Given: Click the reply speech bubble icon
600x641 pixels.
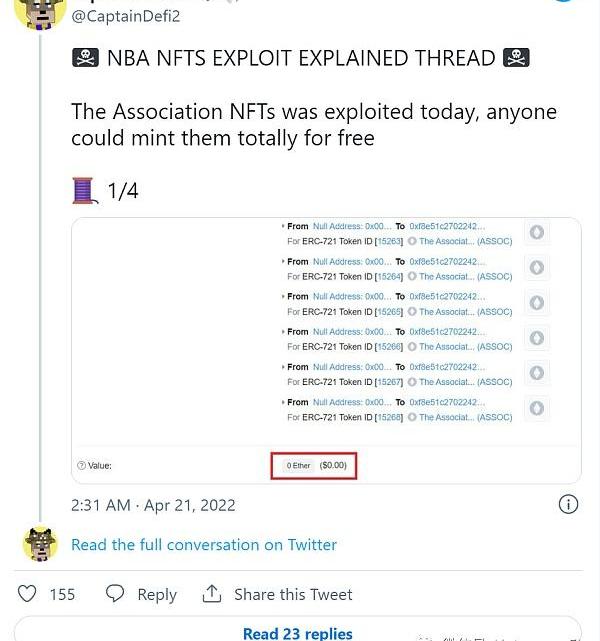Looking at the screenshot, I should (x=115, y=594).
